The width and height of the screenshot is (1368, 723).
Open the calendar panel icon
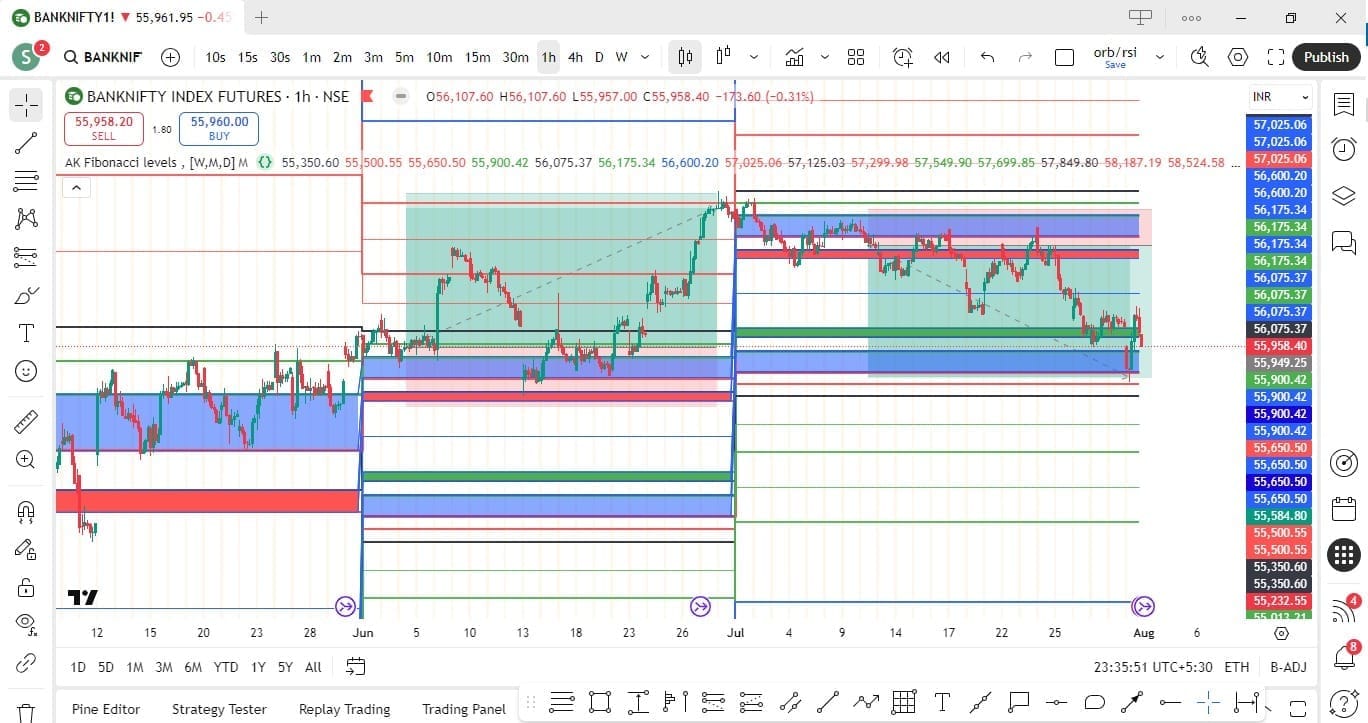[x=1344, y=508]
